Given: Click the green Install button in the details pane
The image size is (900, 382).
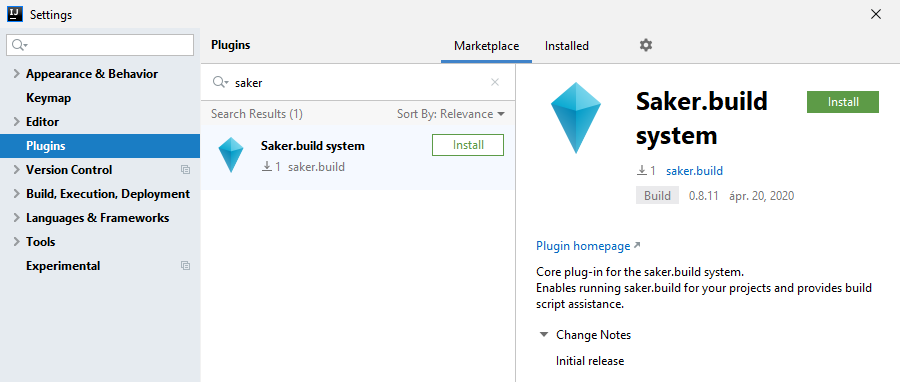Looking at the screenshot, I should pos(843,102).
